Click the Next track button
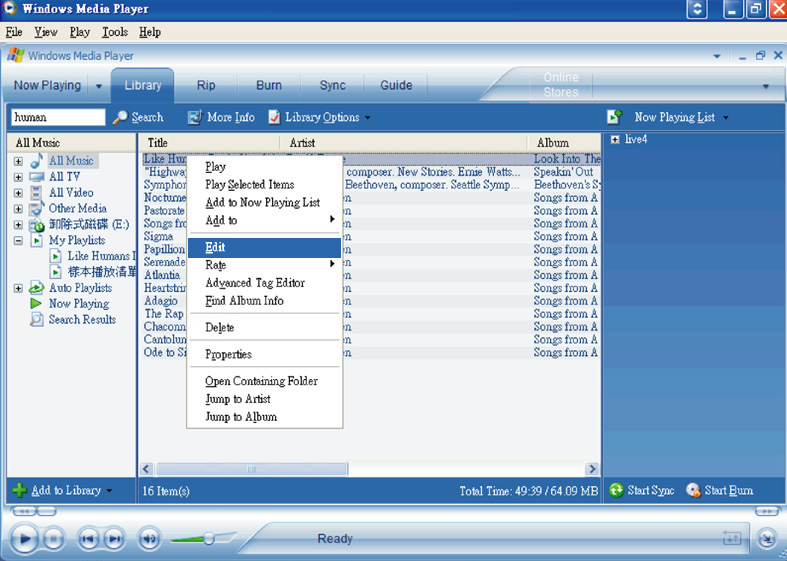 coord(114,539)
